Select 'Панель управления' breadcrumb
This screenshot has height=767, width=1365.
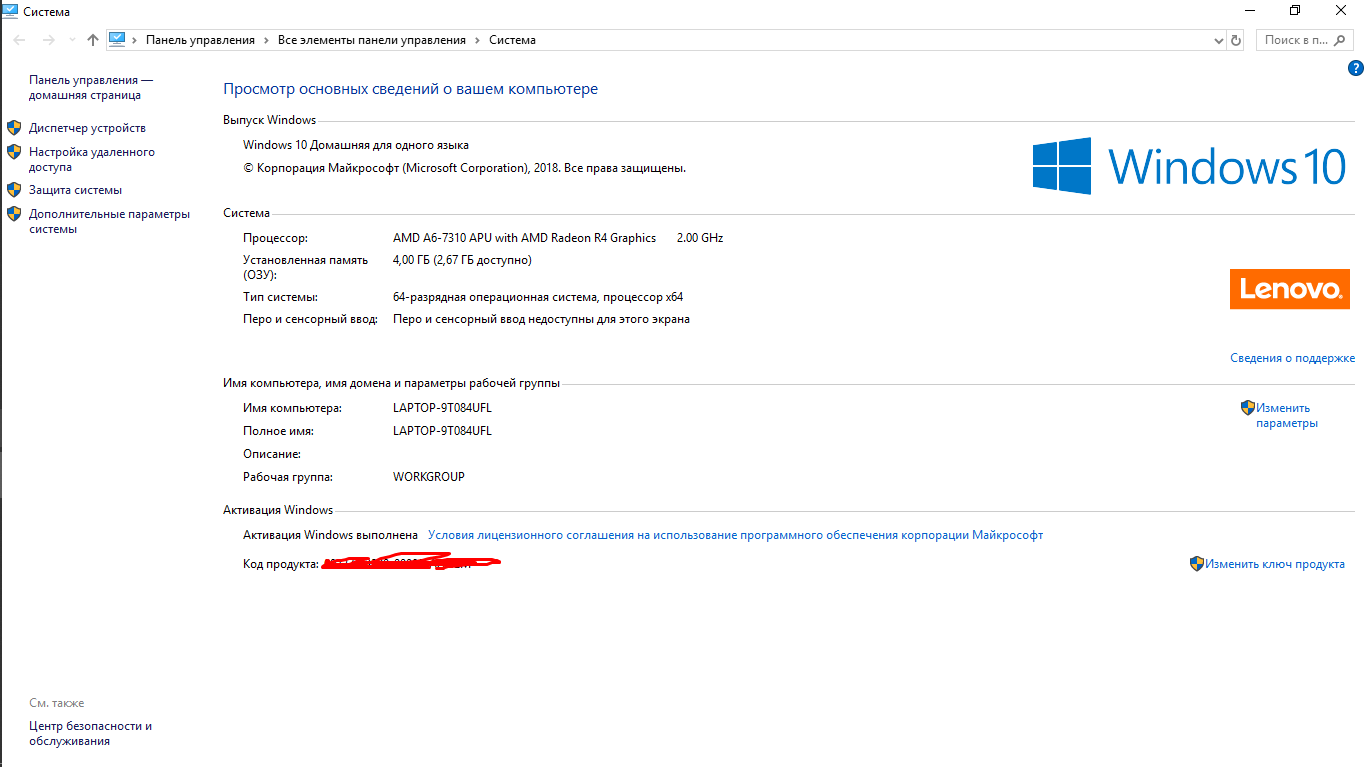point(200,40)
